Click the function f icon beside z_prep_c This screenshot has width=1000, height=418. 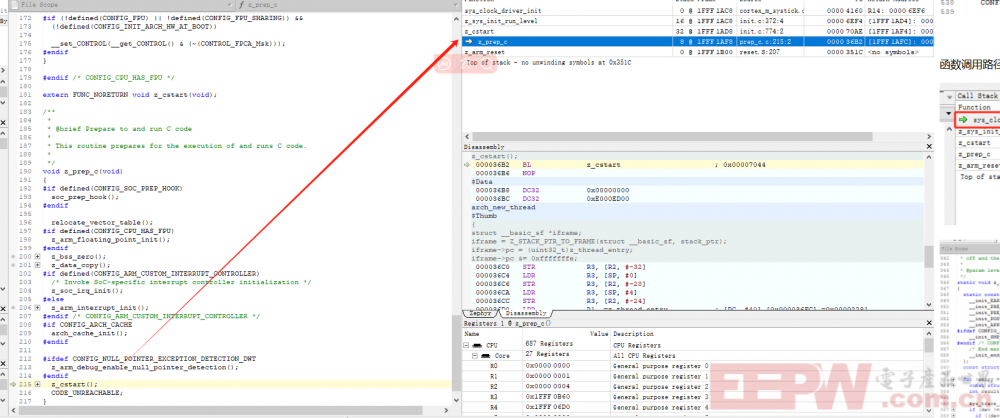[x=242, y=4]
